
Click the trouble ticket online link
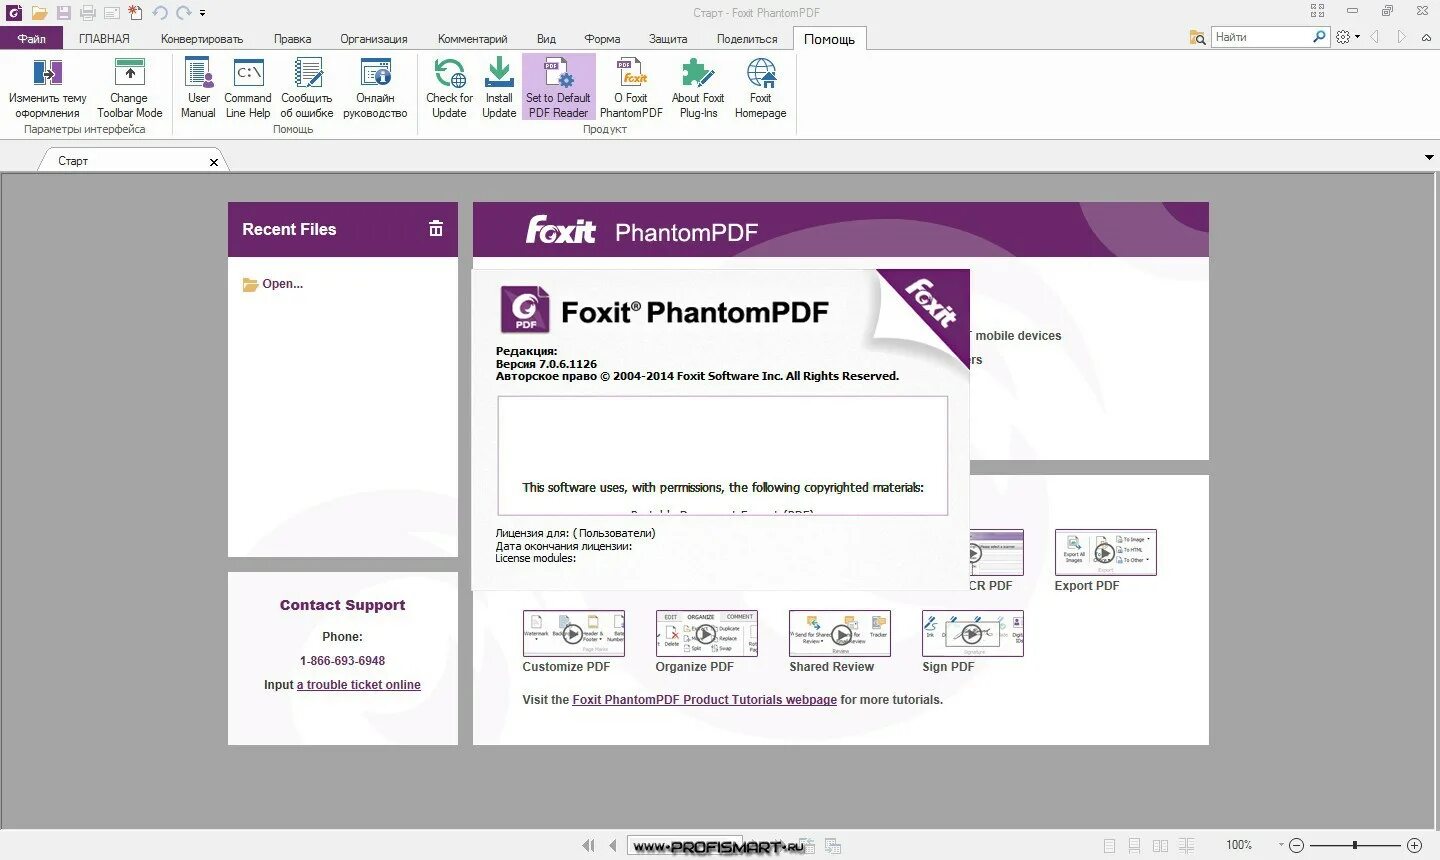click(359, 685)
